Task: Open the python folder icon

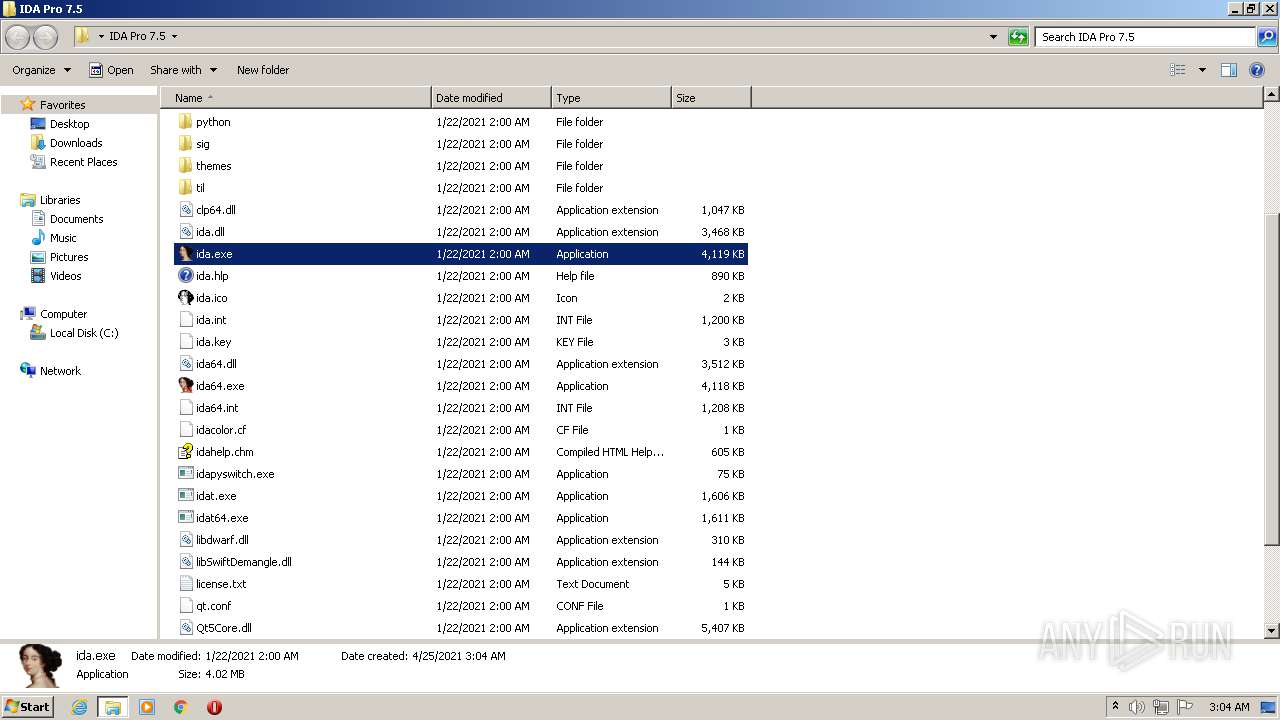Action: [x=185, y=122]
